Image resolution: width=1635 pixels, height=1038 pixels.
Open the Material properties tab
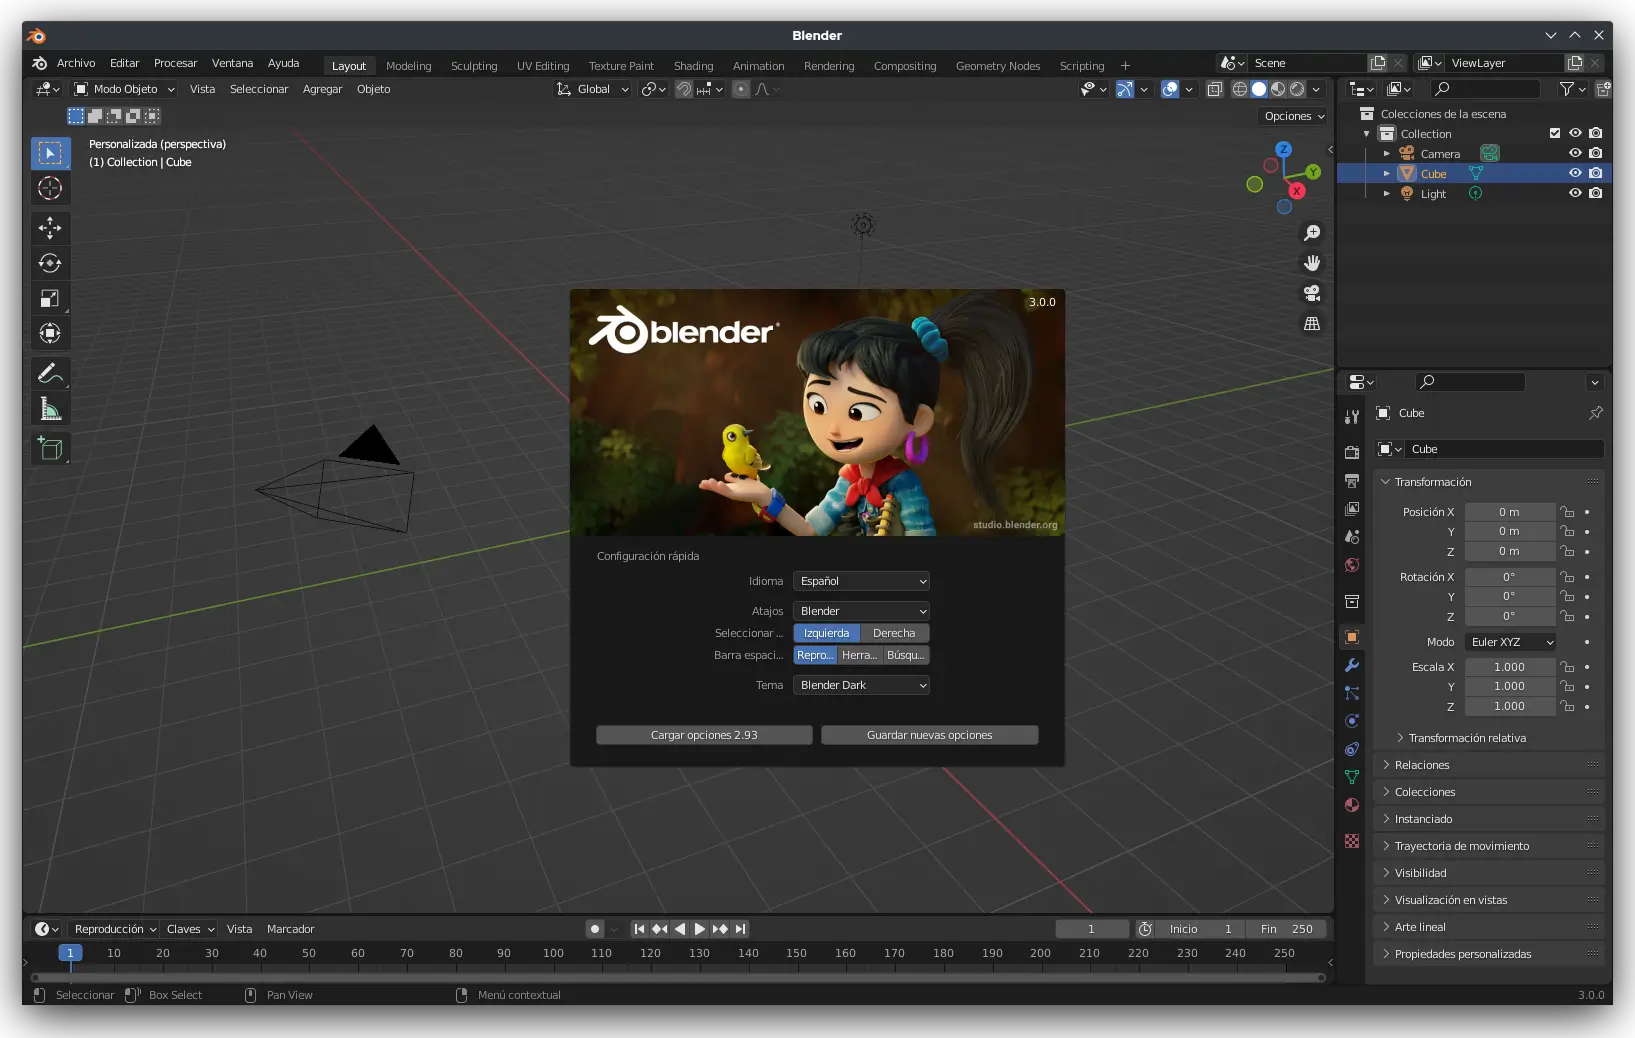click(1352, 805)
